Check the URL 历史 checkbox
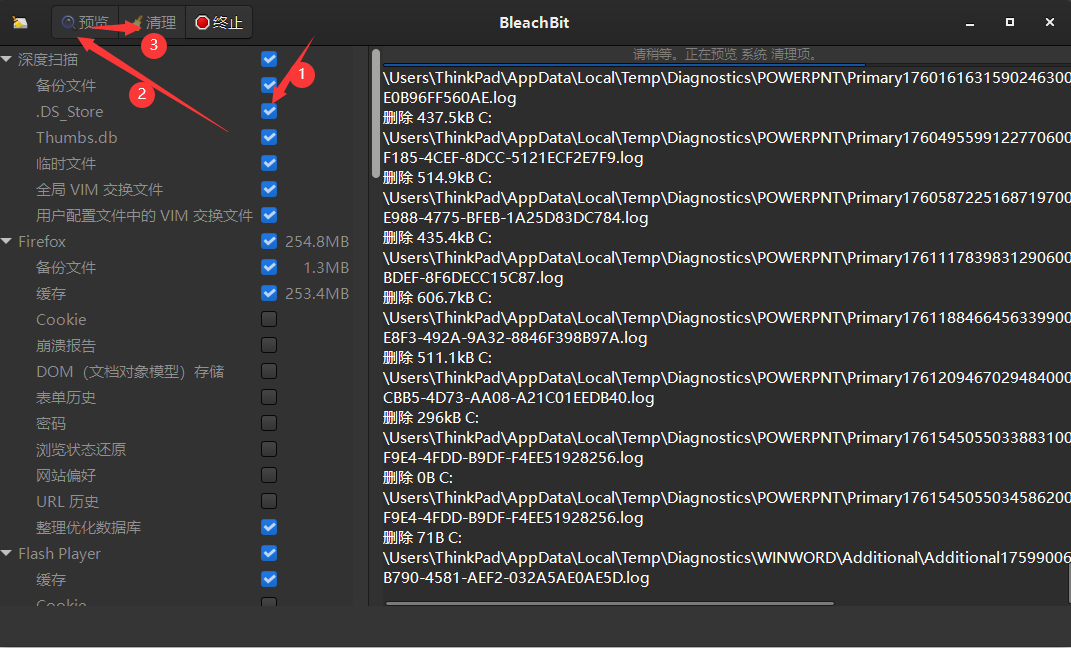 (x=269, y=501)
